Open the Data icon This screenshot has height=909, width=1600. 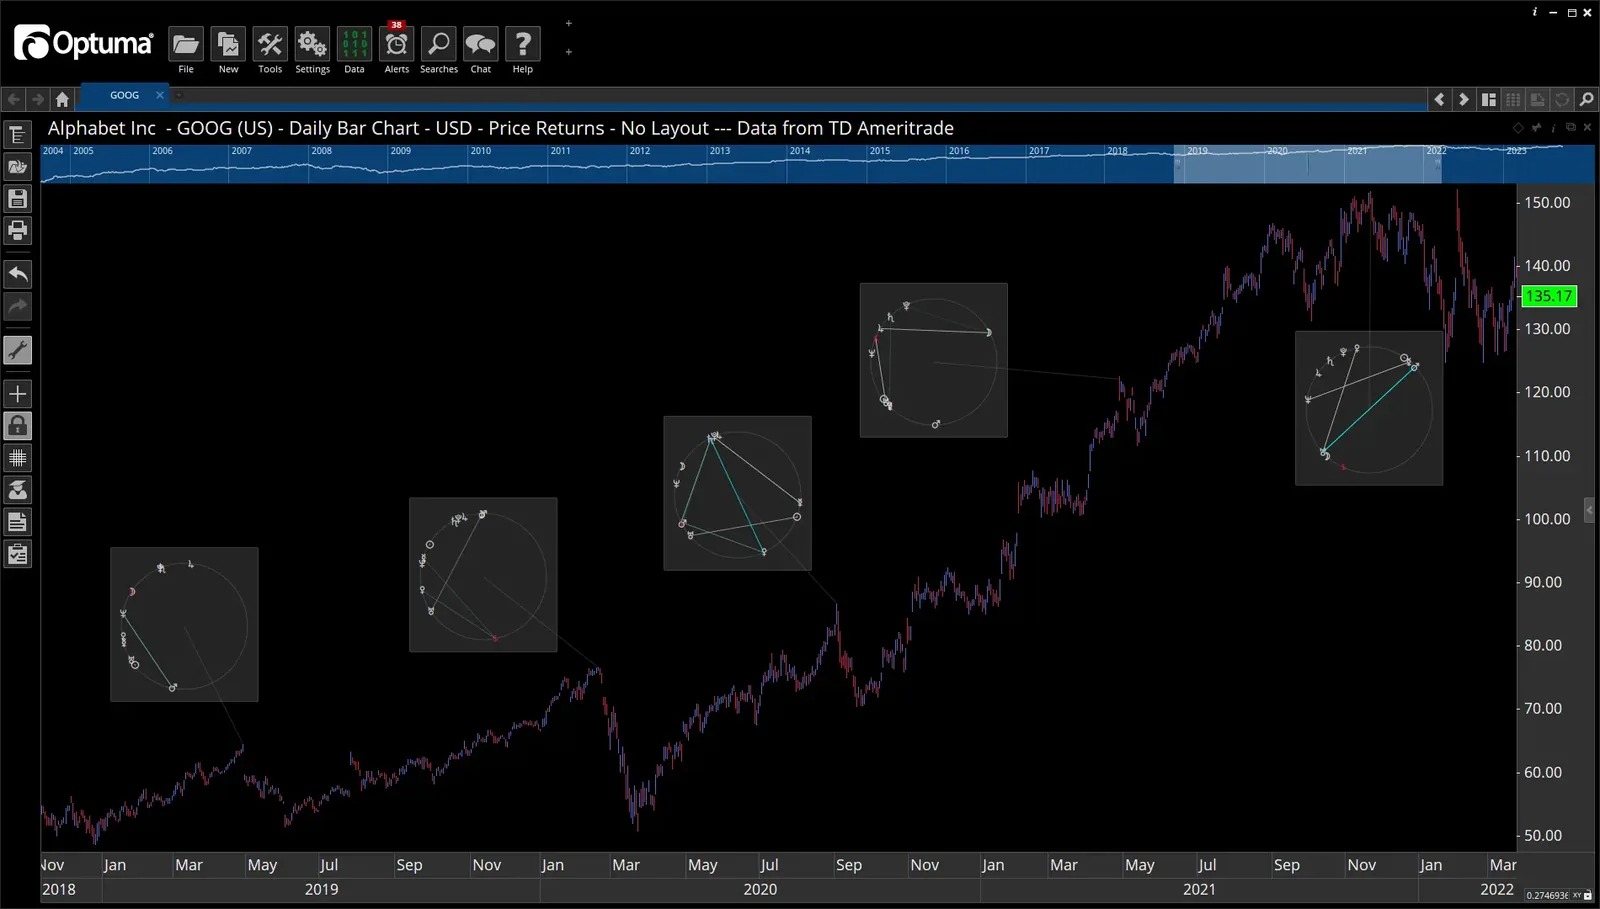354,44
